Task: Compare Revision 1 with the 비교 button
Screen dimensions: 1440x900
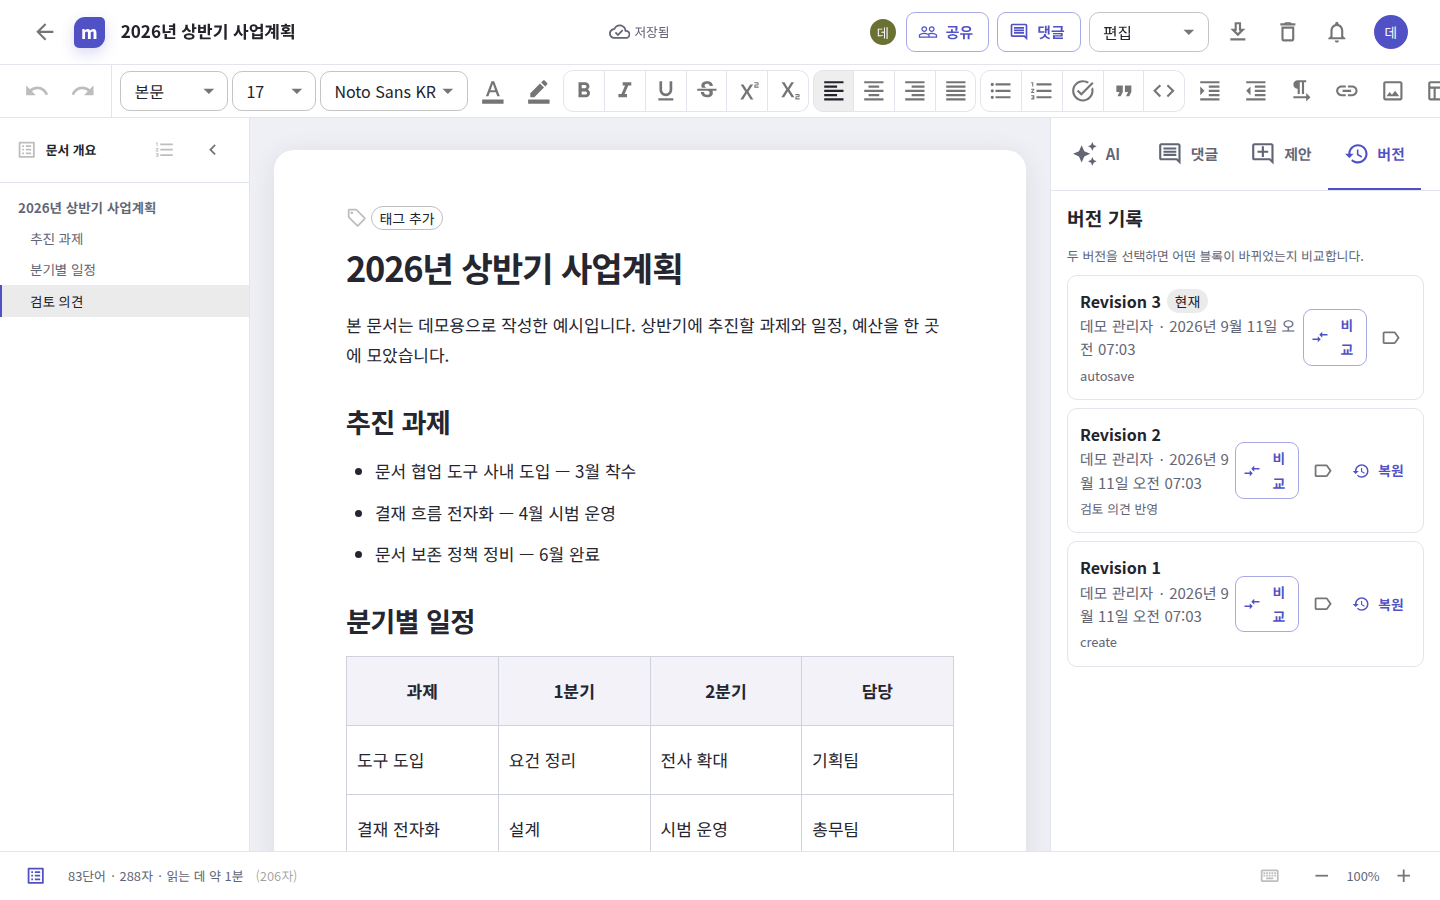Action: [x=1267, y=604]
